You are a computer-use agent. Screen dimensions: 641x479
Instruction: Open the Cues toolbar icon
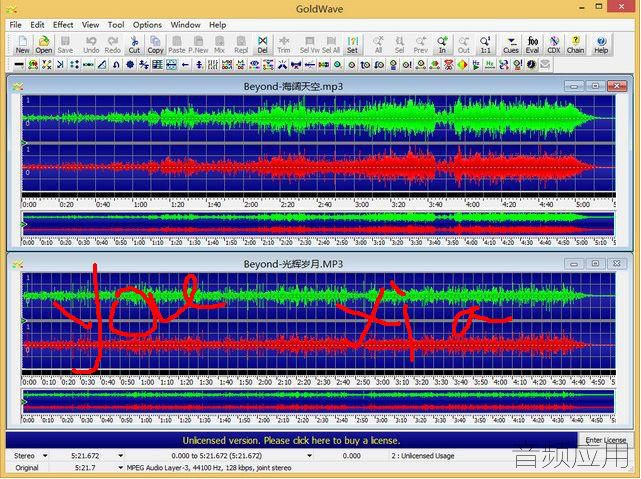click(x=511, y=45)
